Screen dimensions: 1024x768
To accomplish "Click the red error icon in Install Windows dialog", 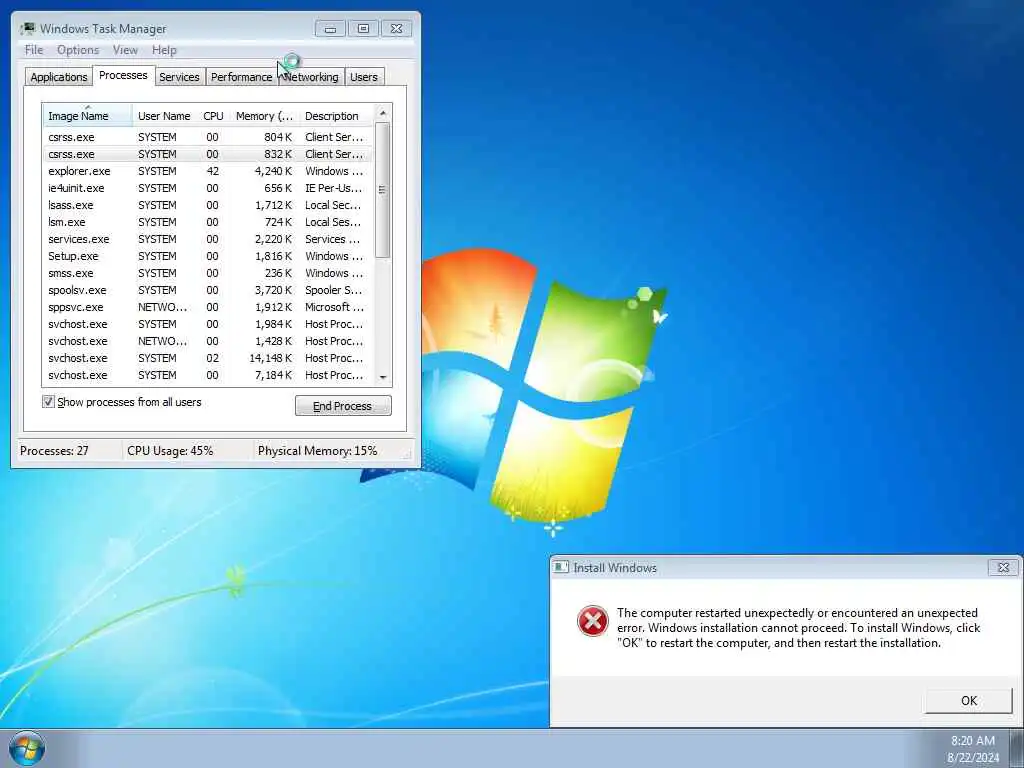I will pos(592,620).
